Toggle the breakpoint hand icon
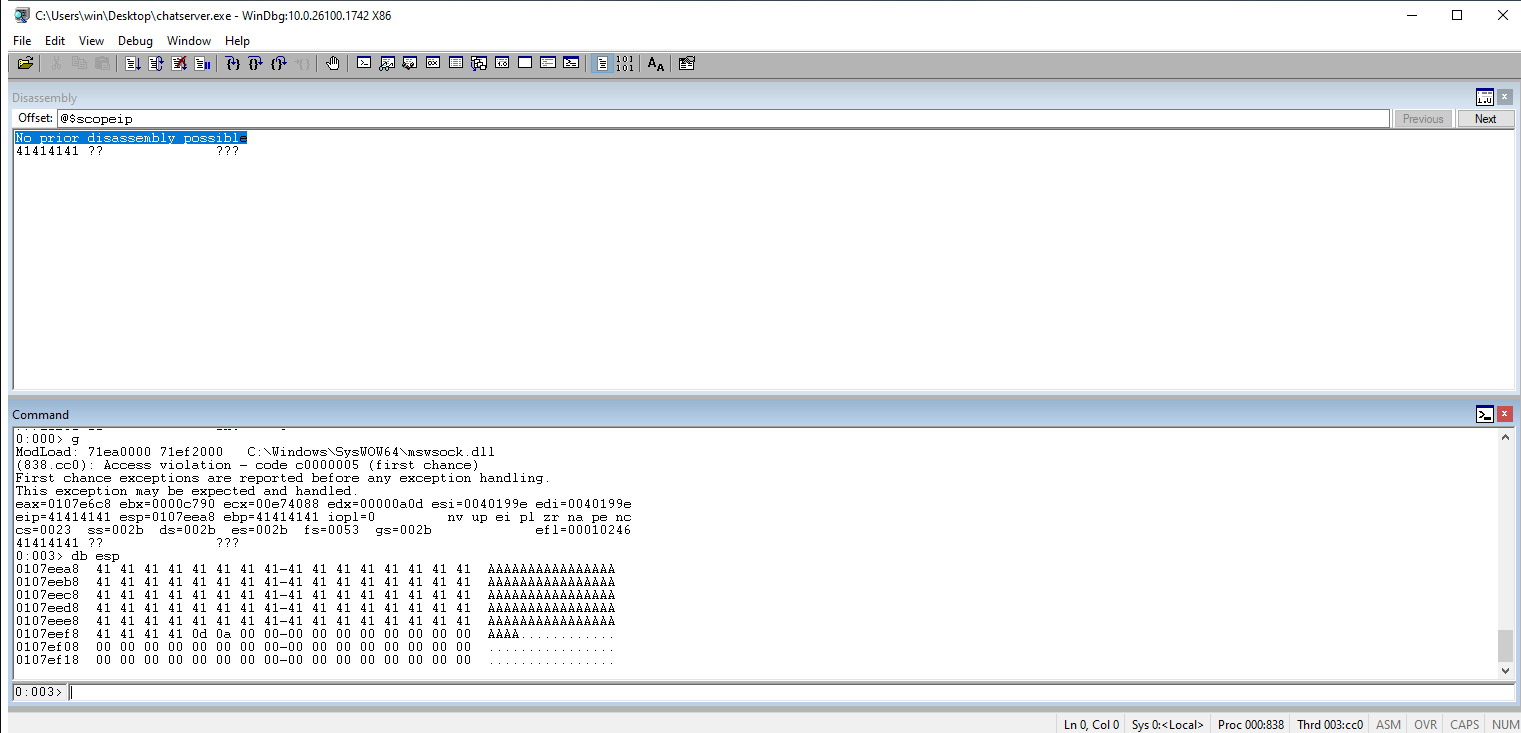Screen dimensions: 1521x733 click(333, 63)
